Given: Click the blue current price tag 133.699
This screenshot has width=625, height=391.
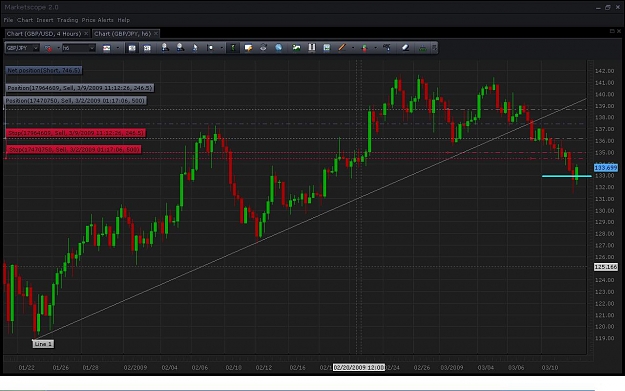Looking at the screenshot, I should tap(606, 168).
